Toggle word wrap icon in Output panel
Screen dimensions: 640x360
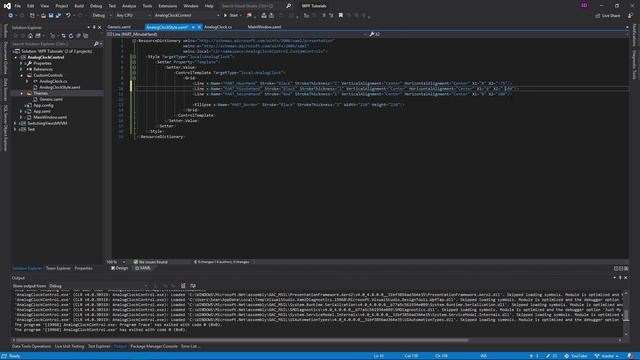coord(193,286)
